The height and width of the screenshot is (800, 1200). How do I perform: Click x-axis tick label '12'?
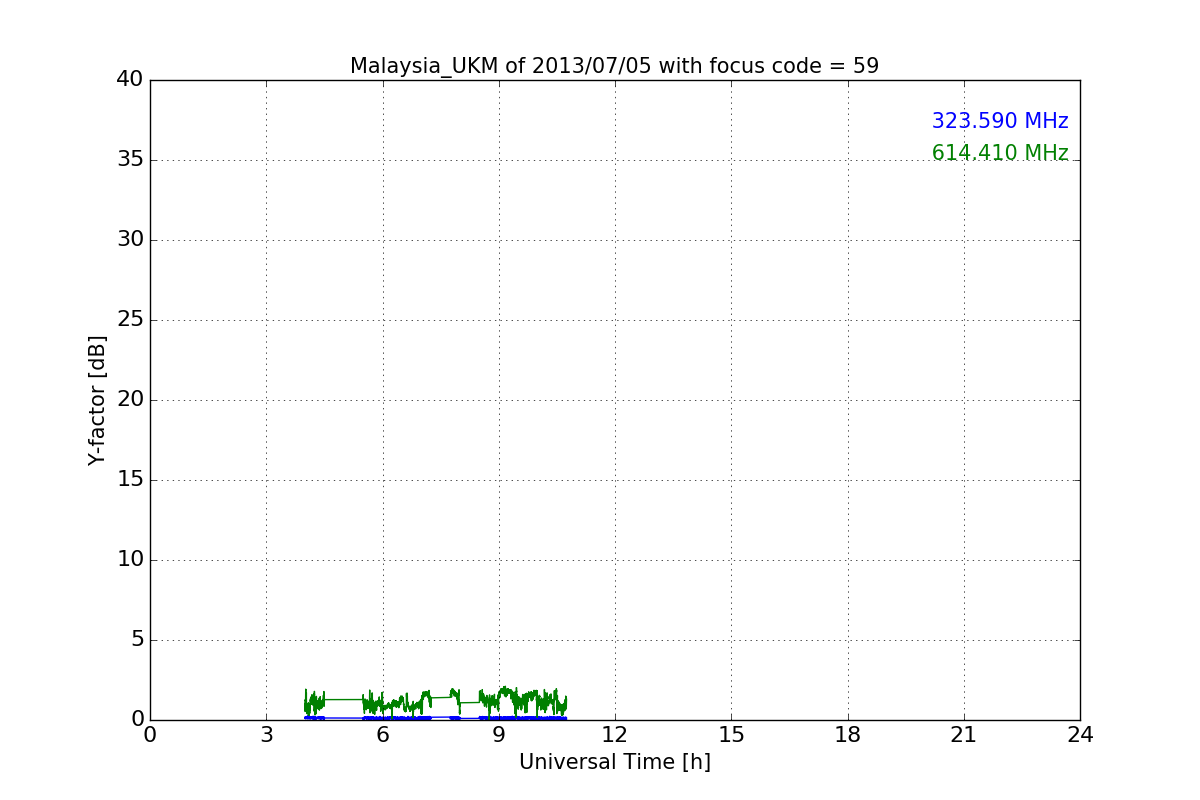(x=615, y=735)
